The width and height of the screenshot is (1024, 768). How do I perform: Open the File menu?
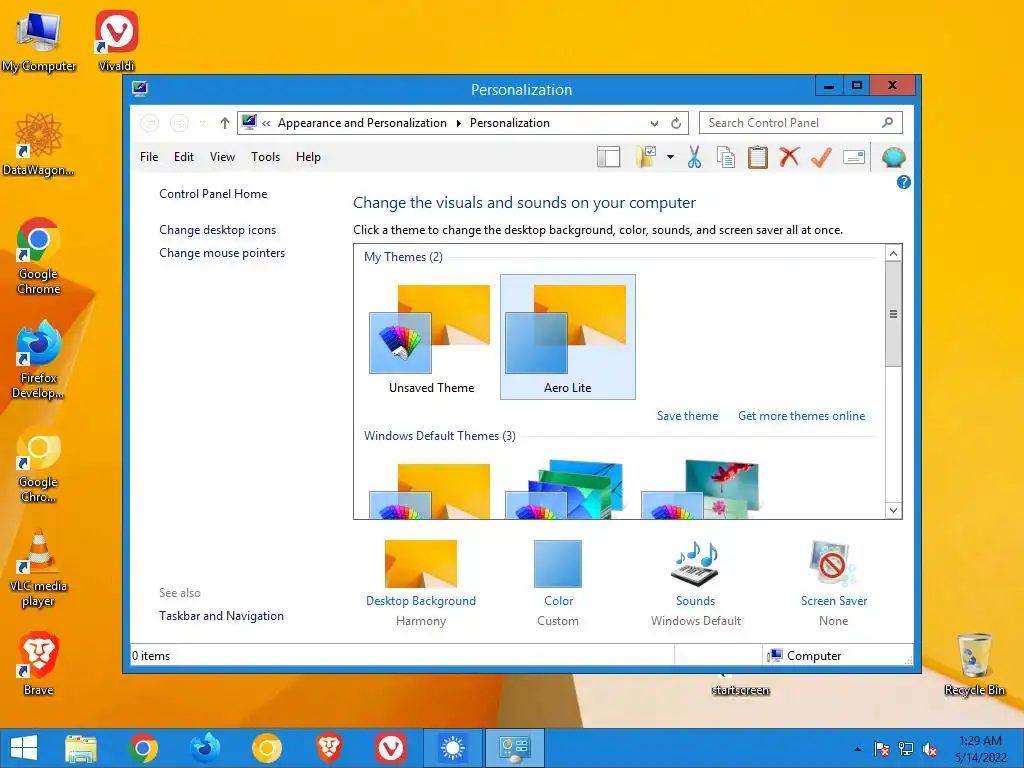pos(149,157)
